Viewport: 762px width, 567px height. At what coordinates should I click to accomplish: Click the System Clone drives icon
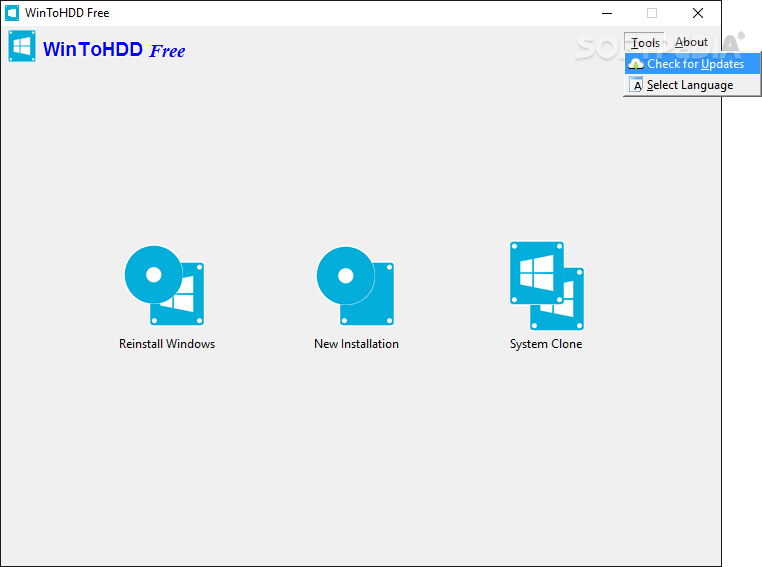[547, 286]
